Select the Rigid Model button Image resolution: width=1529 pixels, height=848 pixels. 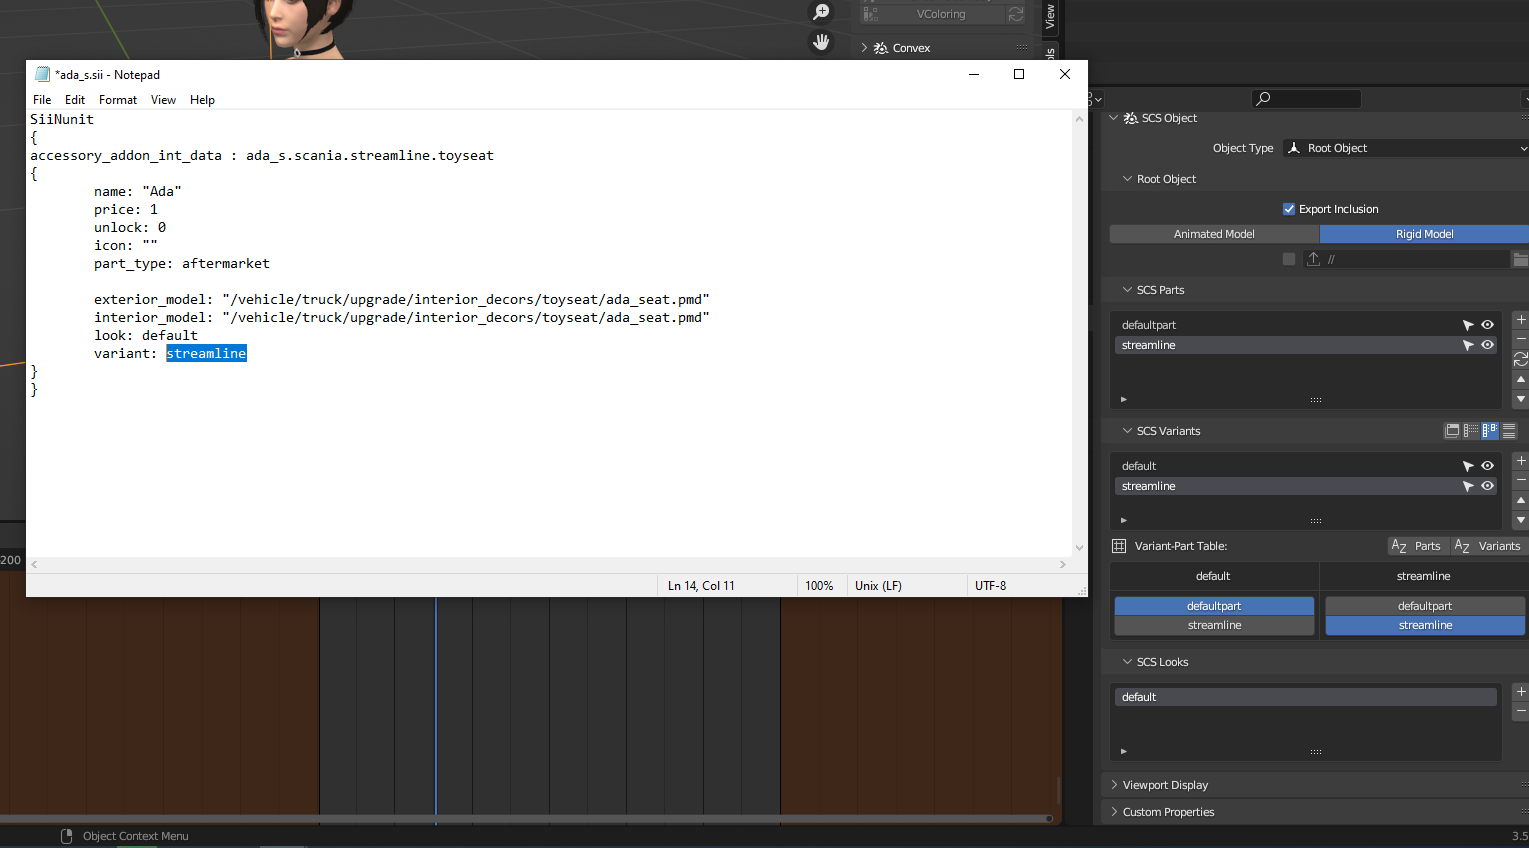click(1424, 234)
